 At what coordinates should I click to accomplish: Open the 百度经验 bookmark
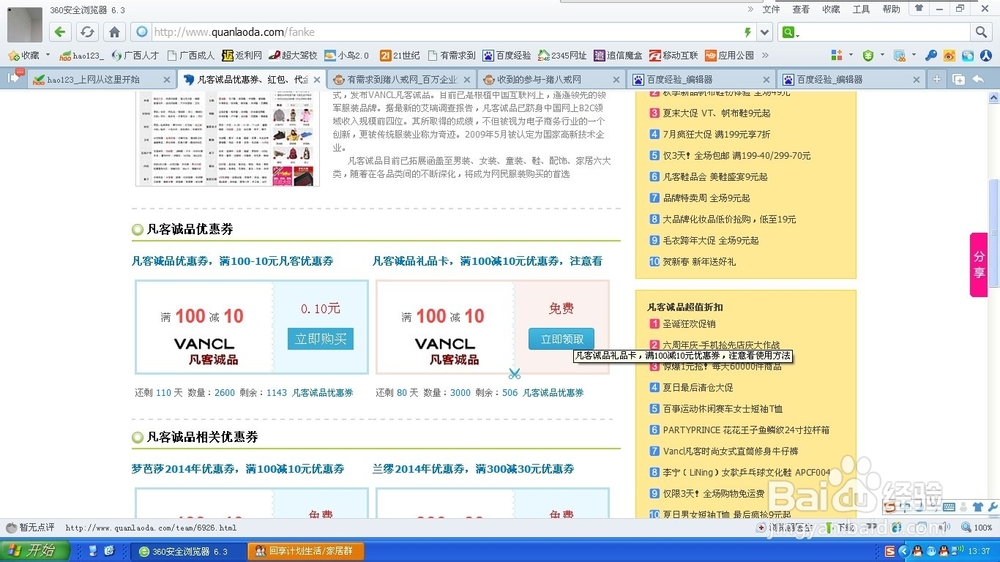506,55
